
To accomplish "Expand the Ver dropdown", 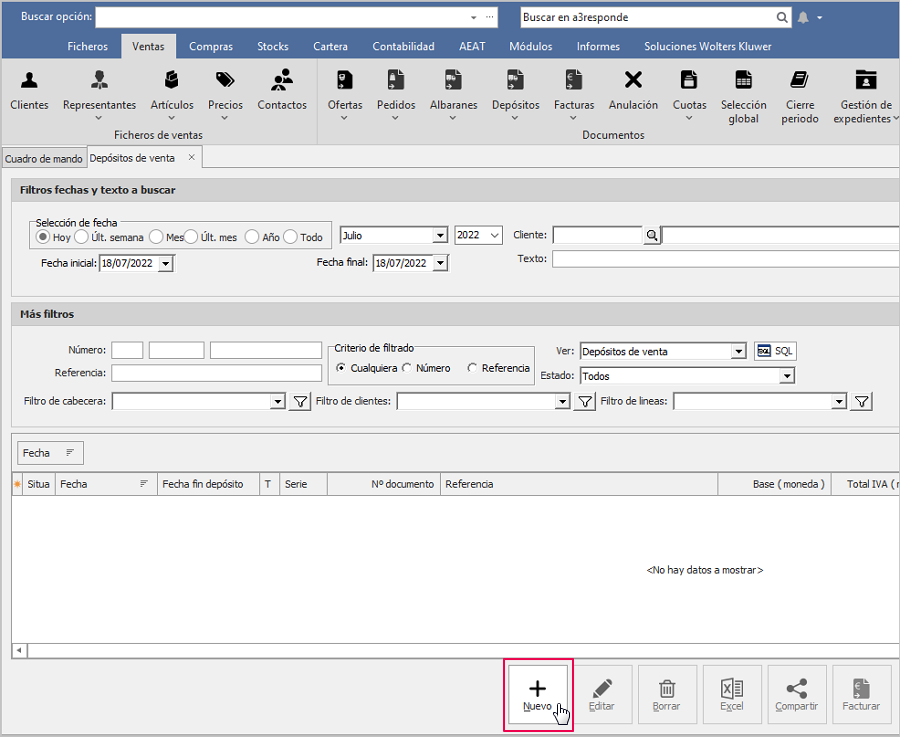I will coord(738,351).
